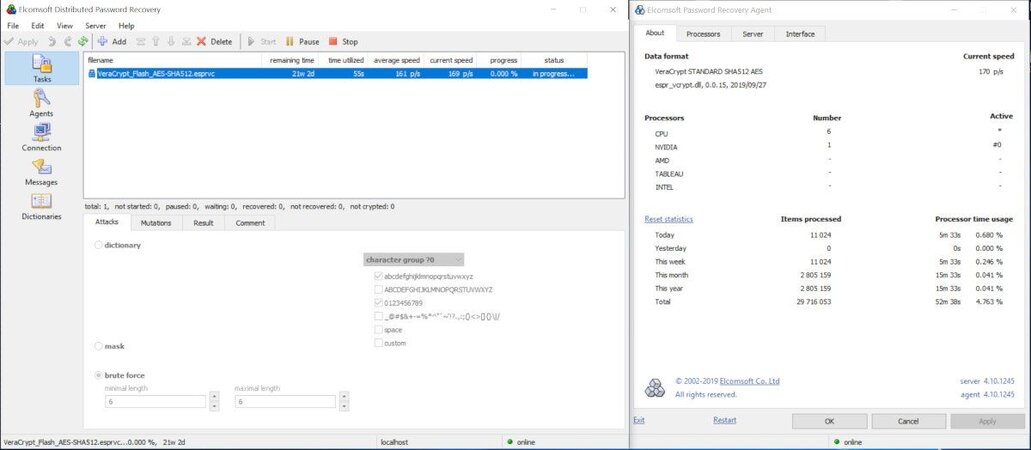This screenshot has height=450, width=1031.
Task: Toggle digits 0123456789 checkbox
Action: [378, 303]
